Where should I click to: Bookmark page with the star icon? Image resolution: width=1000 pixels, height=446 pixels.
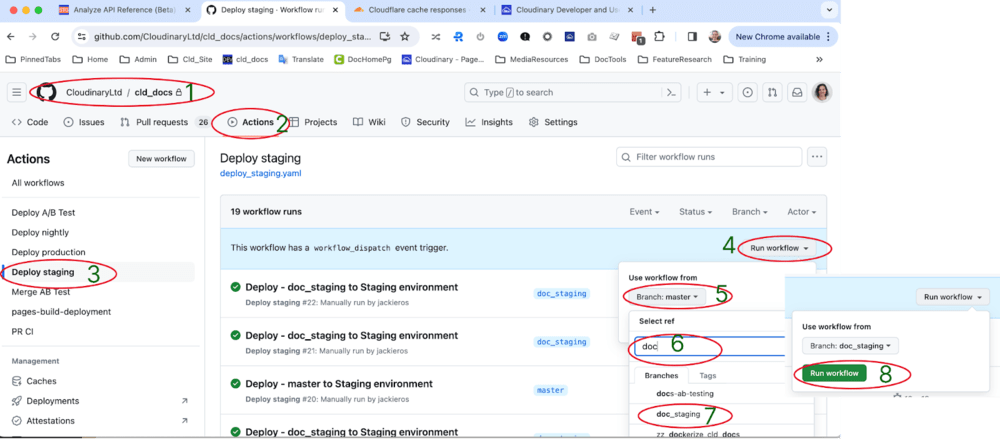tap(404, 37)
